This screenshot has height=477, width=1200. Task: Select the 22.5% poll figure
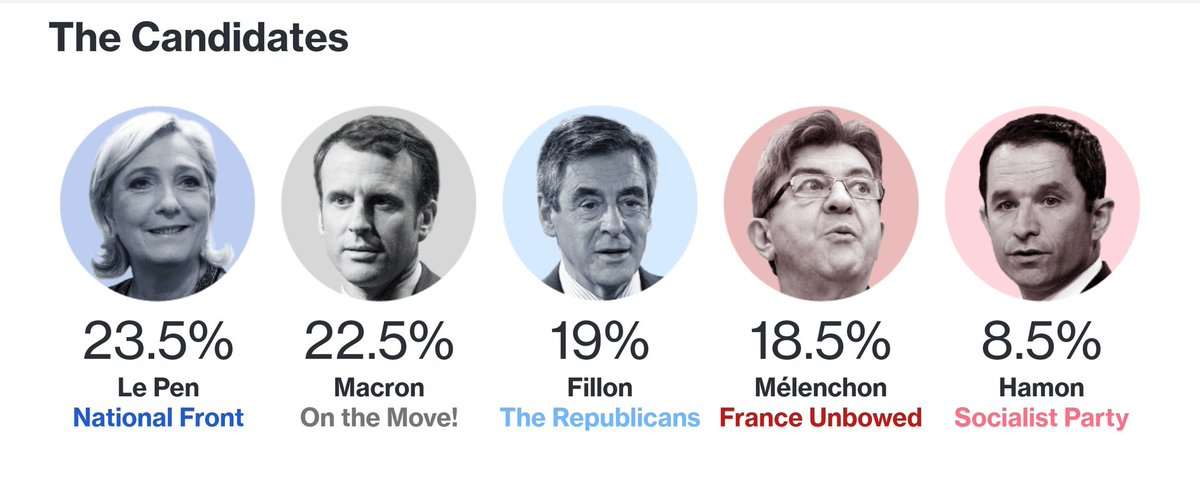[379, 343]
